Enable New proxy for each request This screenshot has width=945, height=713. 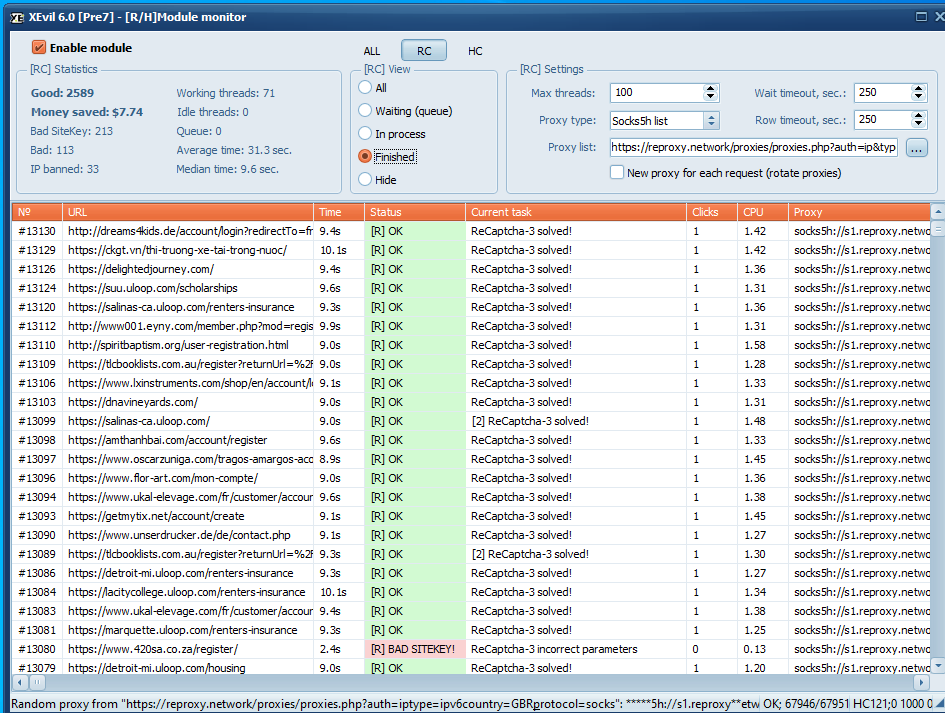pyautogui.click(x=618, y=173)
